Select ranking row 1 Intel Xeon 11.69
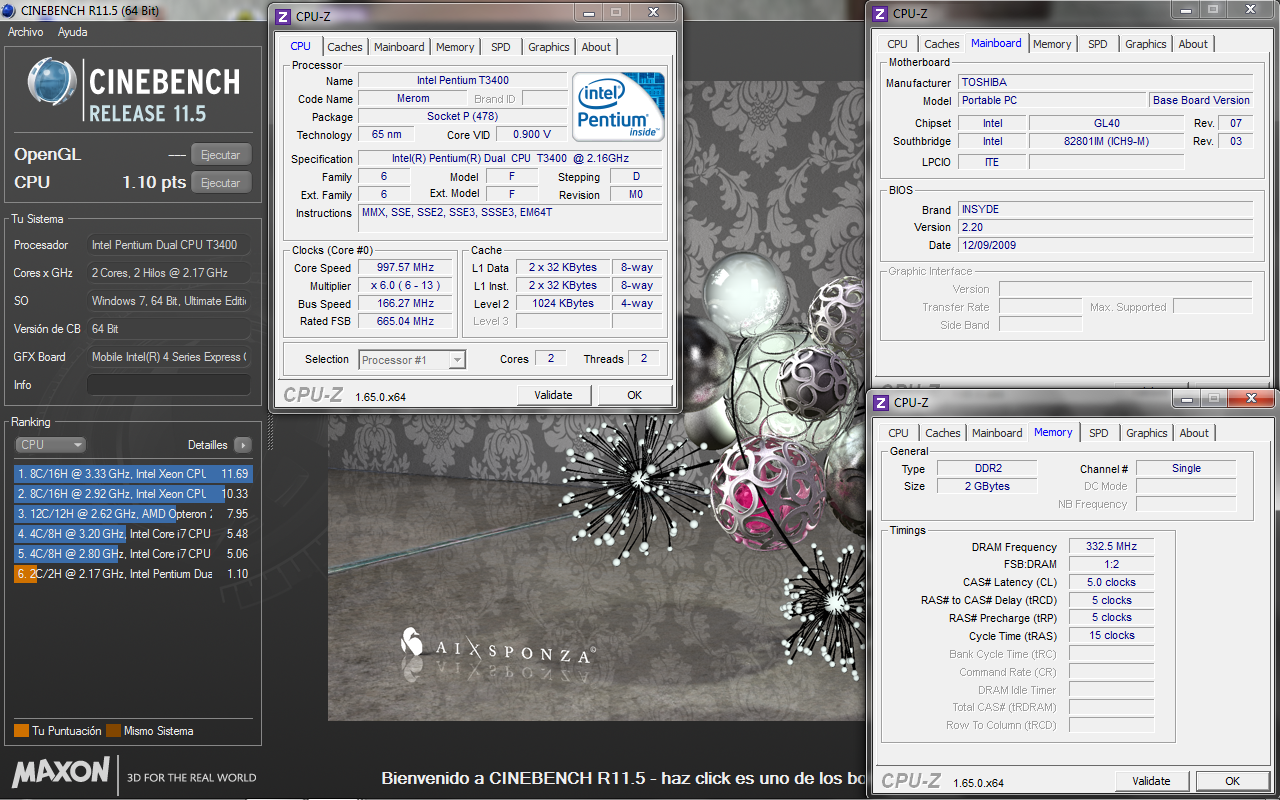Viewport: 1280px width, 800px height. click(133, 474)
